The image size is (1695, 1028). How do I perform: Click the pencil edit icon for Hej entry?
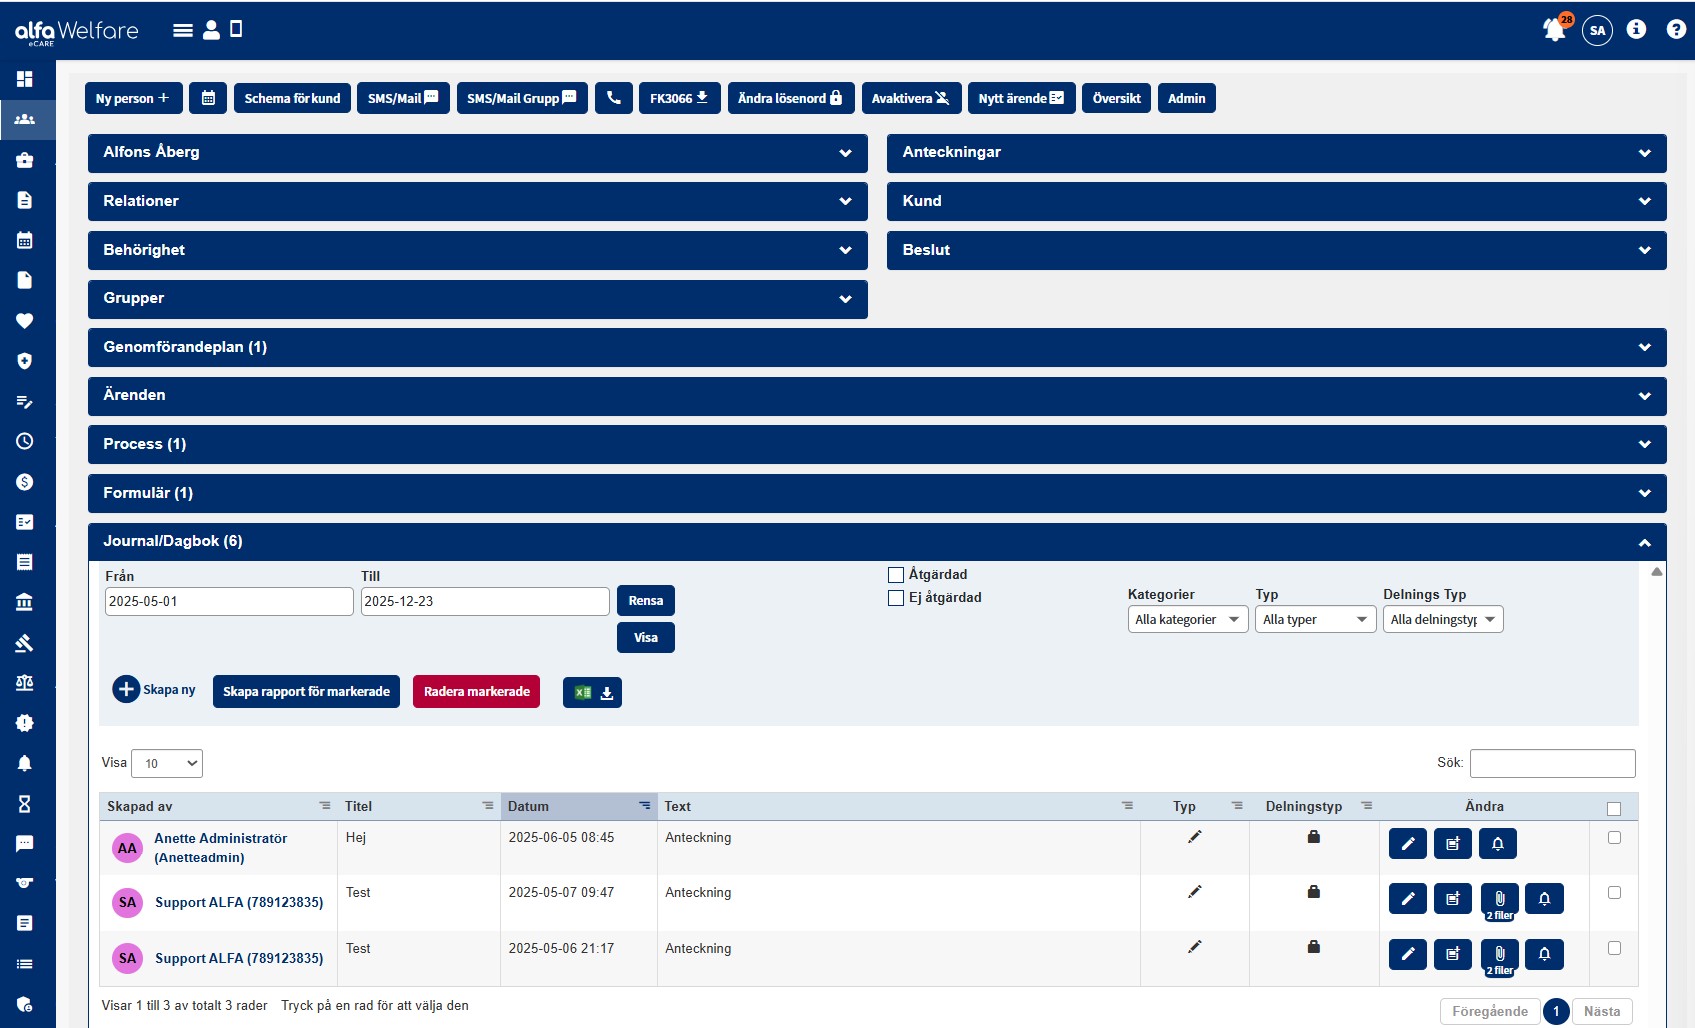[1407, 844]
